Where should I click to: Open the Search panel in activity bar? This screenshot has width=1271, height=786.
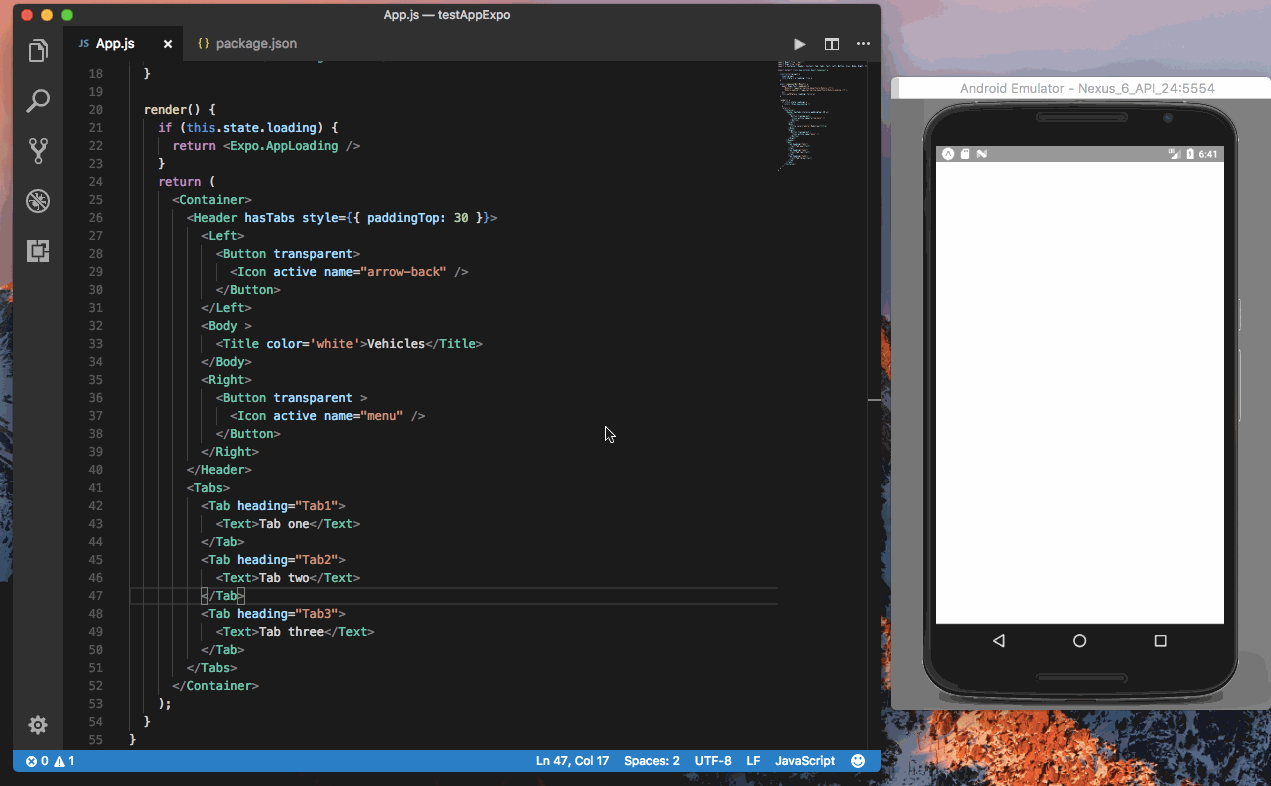(x=38, y=101)
